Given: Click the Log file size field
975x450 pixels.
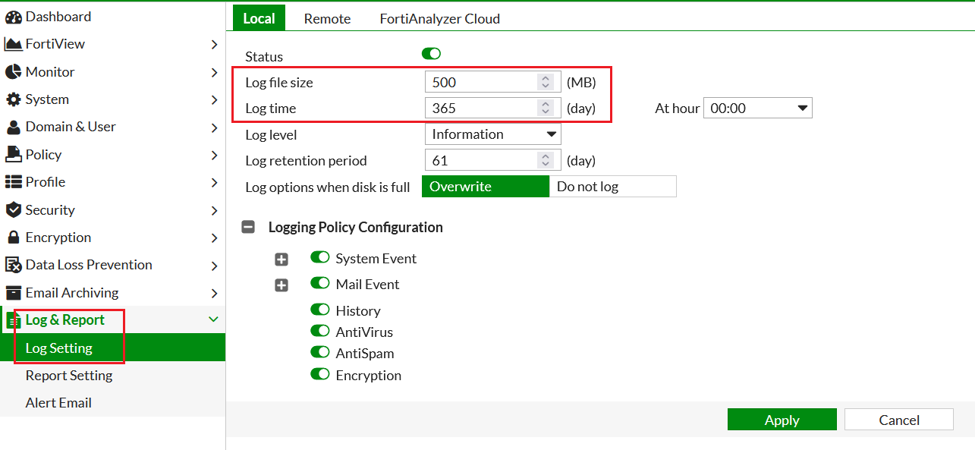Looking at the screenshot, I should 493,82.
